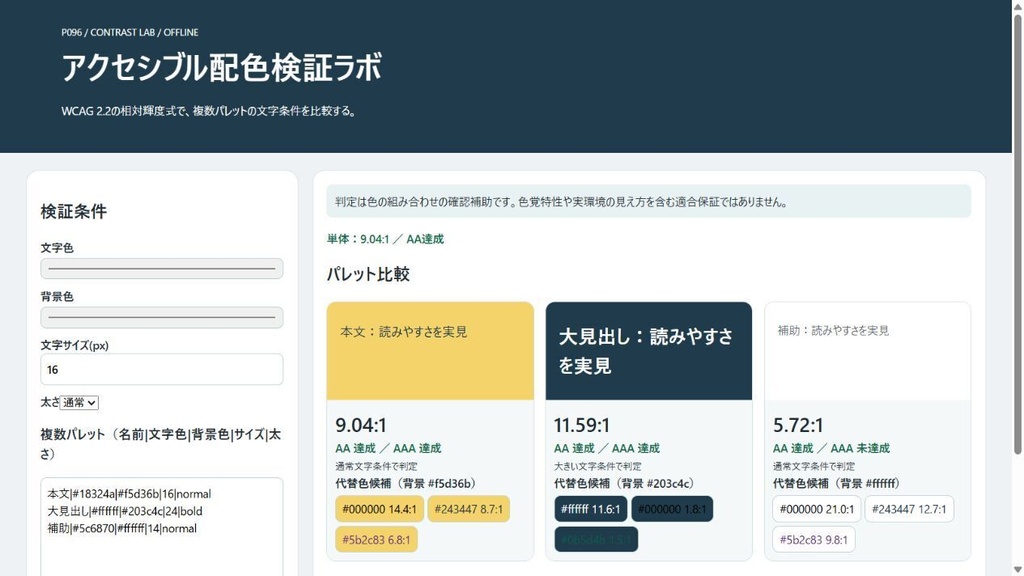The height and width of the screenshot is (576, 1024).
Task: Click the 検証条件 heading
Action: (x=73, y=212)
